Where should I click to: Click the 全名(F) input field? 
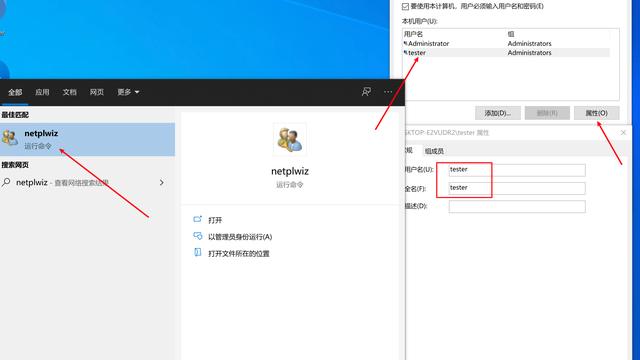[x=517, y=188]
